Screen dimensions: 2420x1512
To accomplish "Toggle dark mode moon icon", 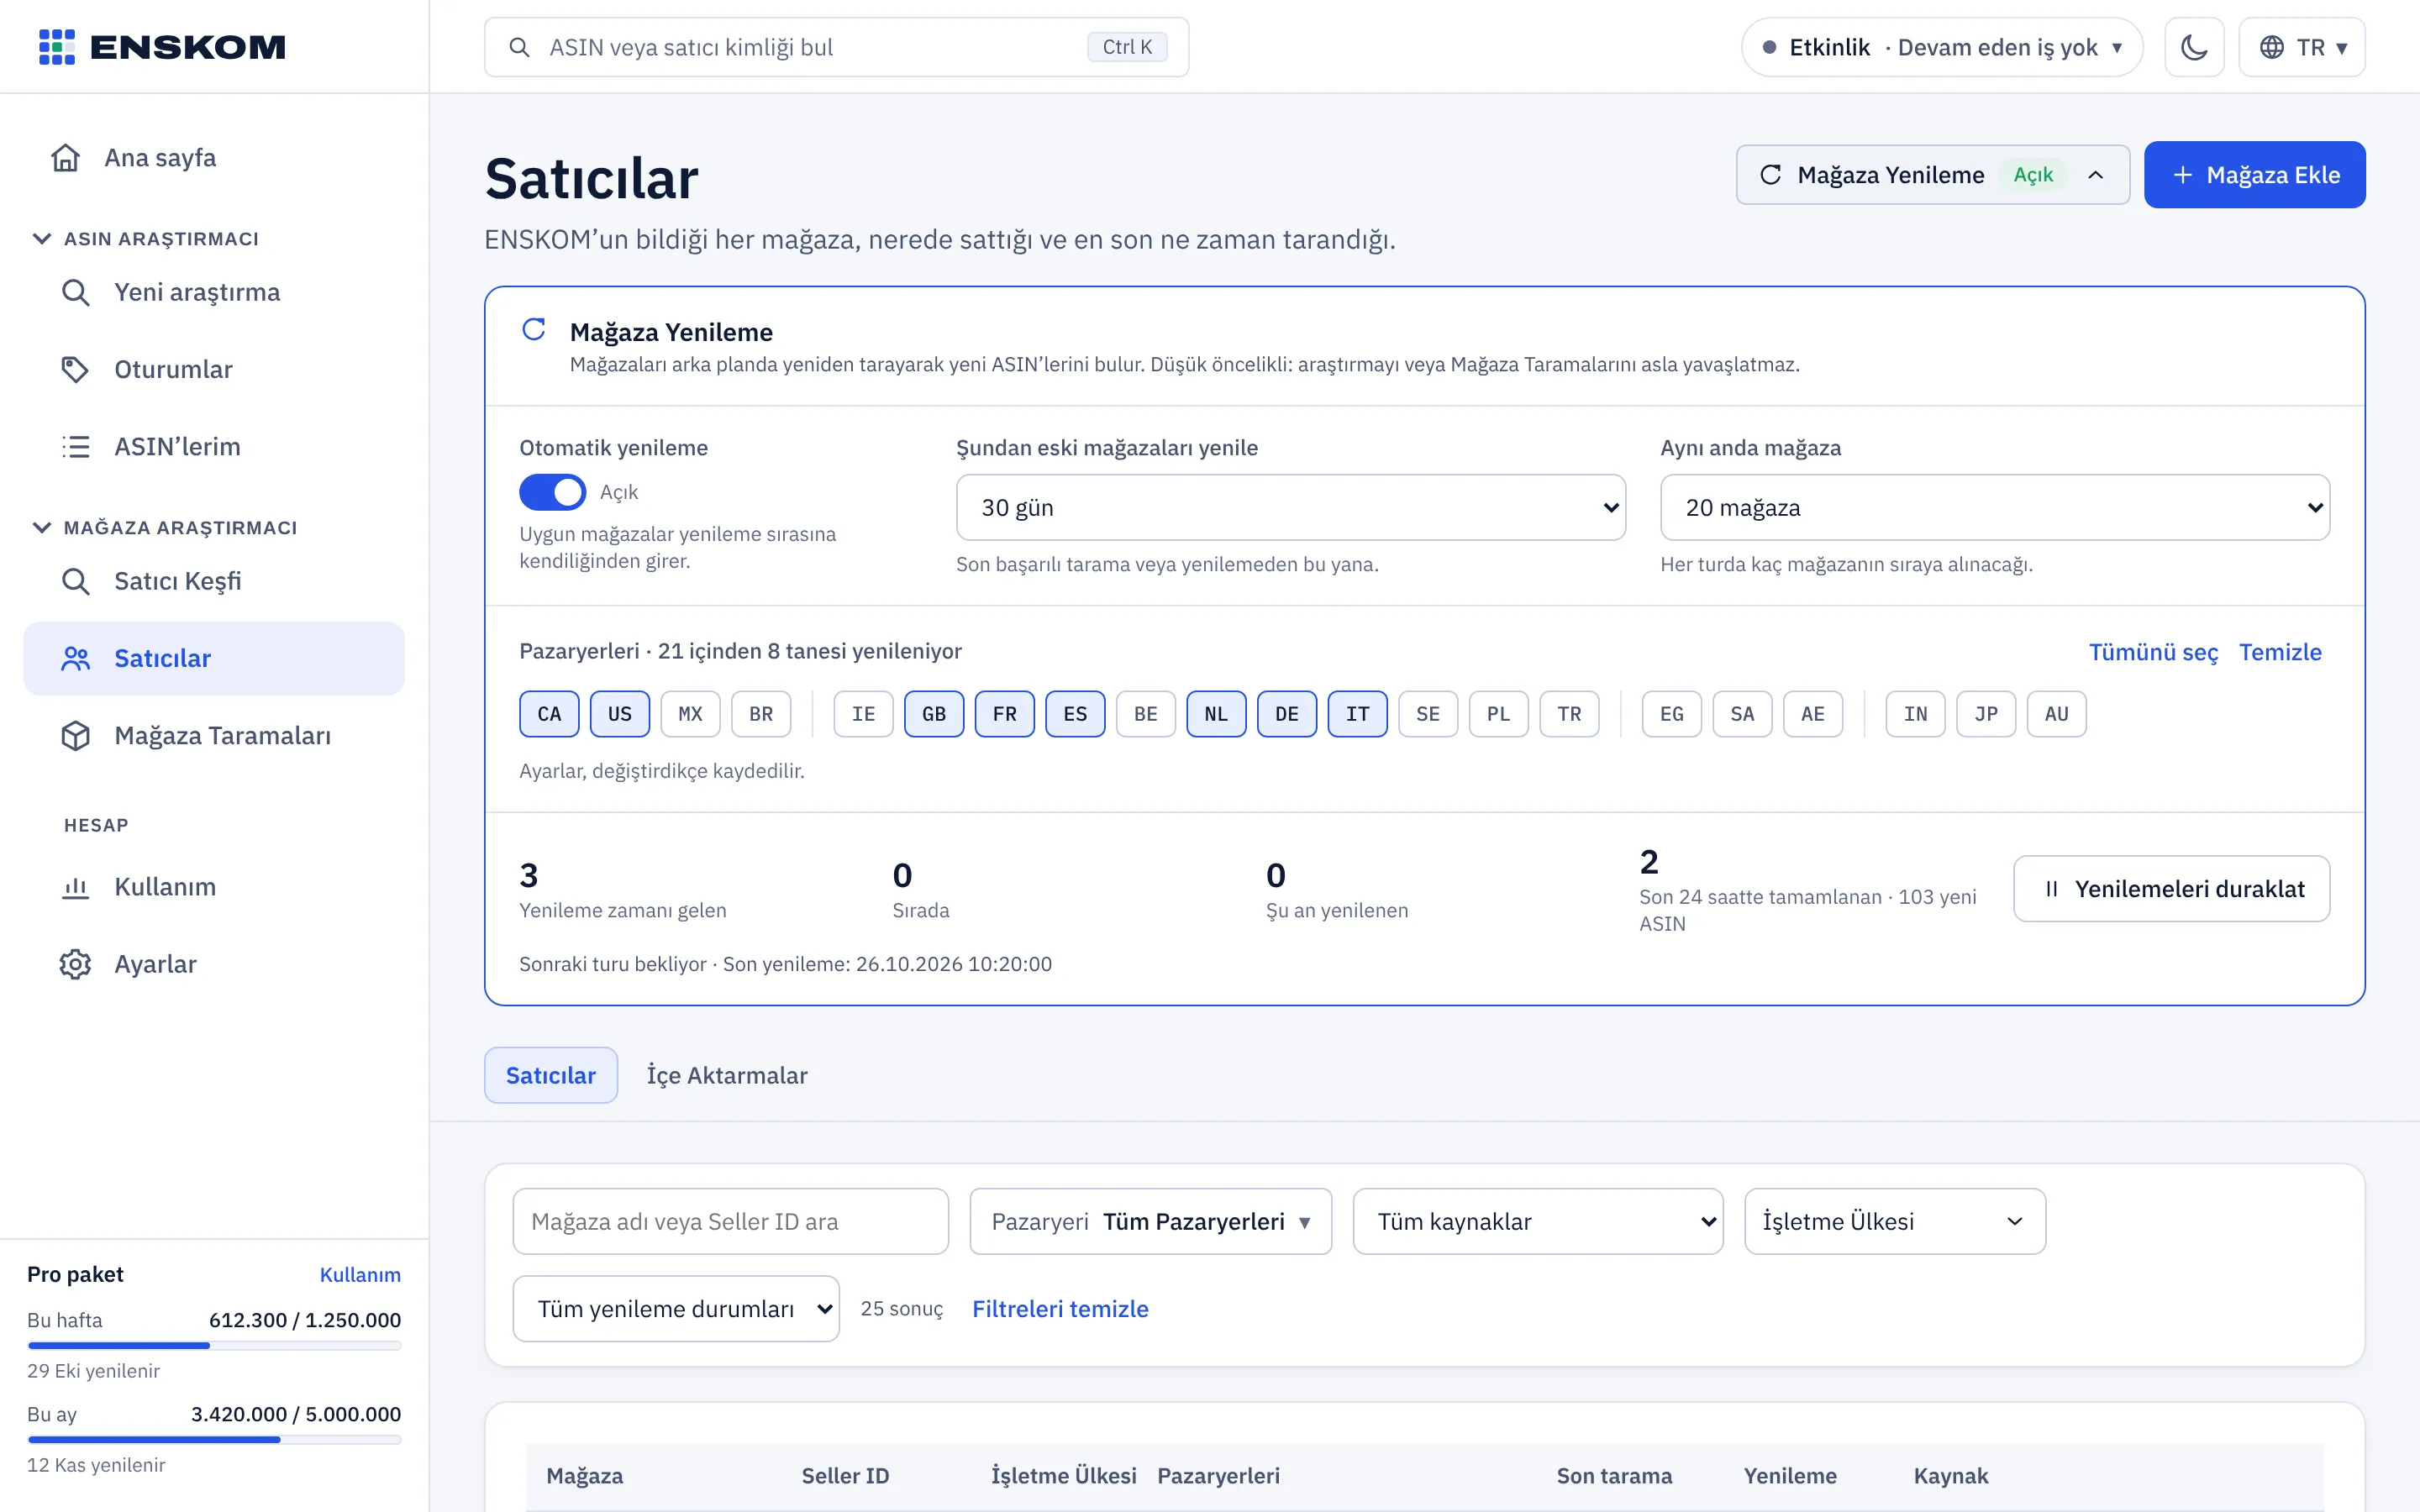I will 2193,47.
